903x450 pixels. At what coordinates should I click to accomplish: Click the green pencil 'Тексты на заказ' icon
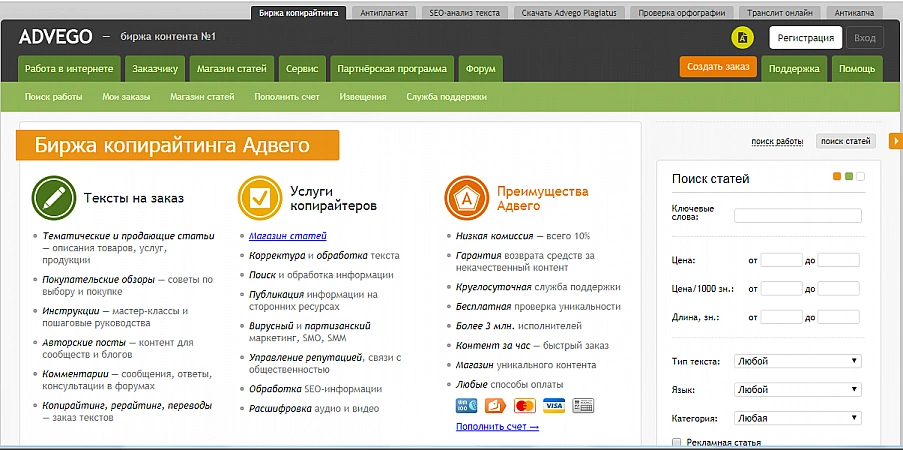click(51, 197)
